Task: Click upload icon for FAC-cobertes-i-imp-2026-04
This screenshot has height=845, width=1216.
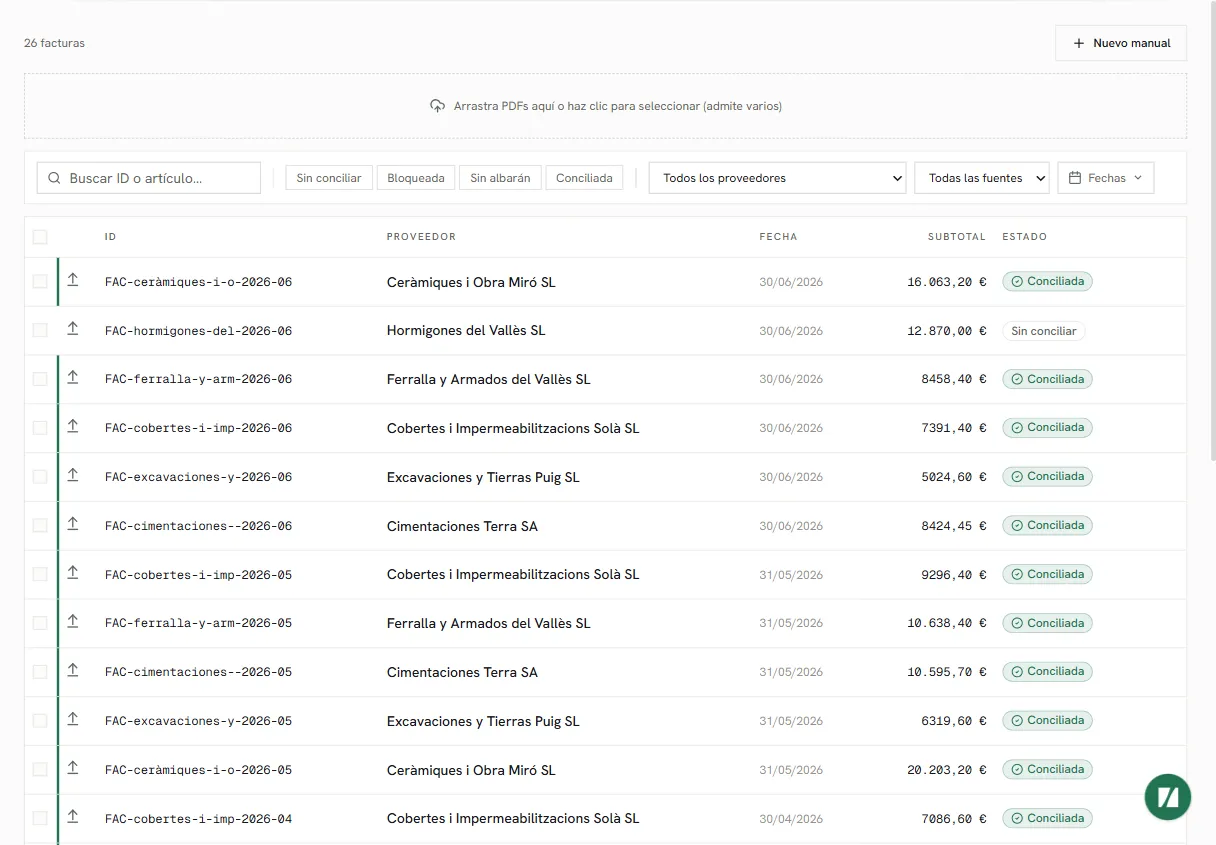Action: tap(73, 817)
